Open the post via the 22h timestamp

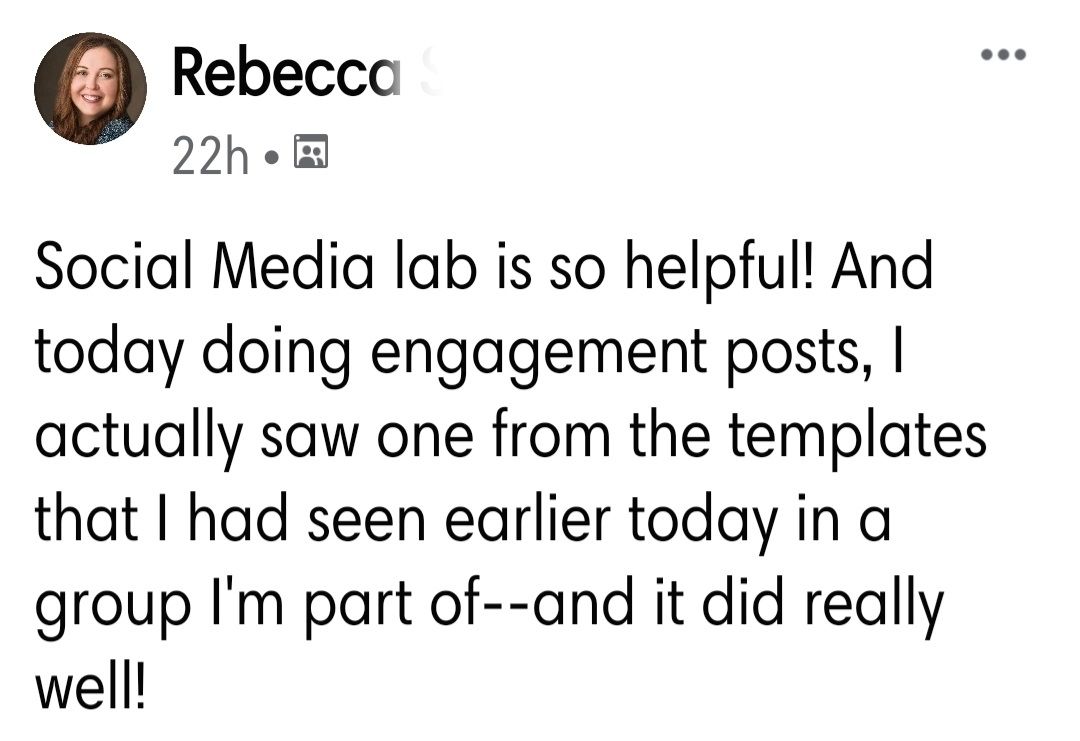[x=209, y=156]
